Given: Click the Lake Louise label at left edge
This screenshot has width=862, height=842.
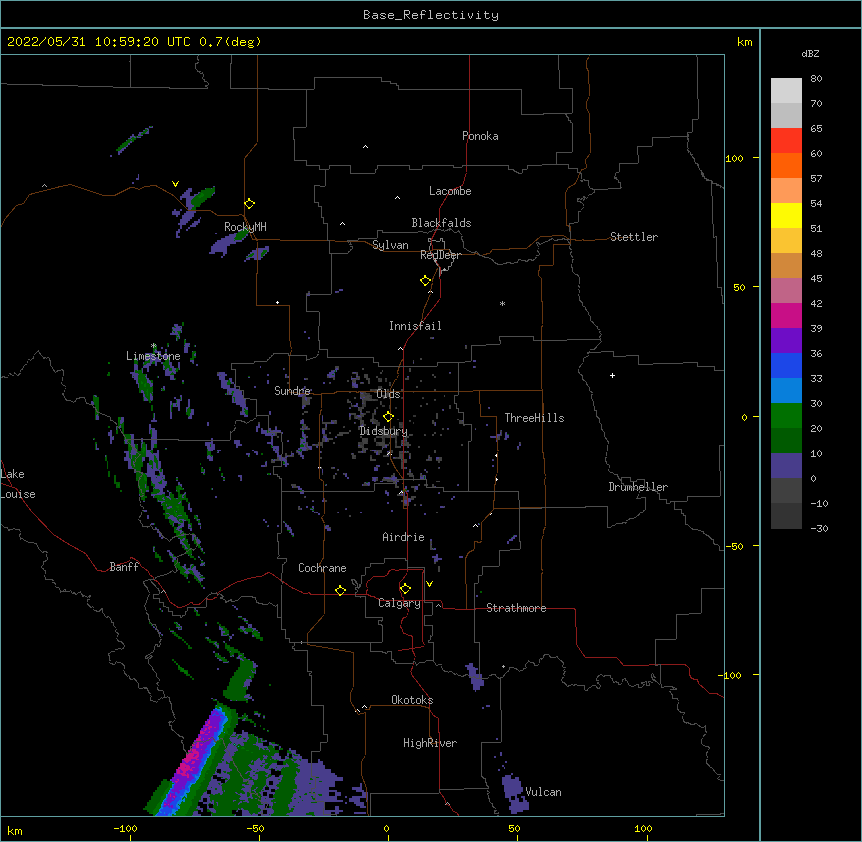Looking at the screenshot, I should 18,484.
